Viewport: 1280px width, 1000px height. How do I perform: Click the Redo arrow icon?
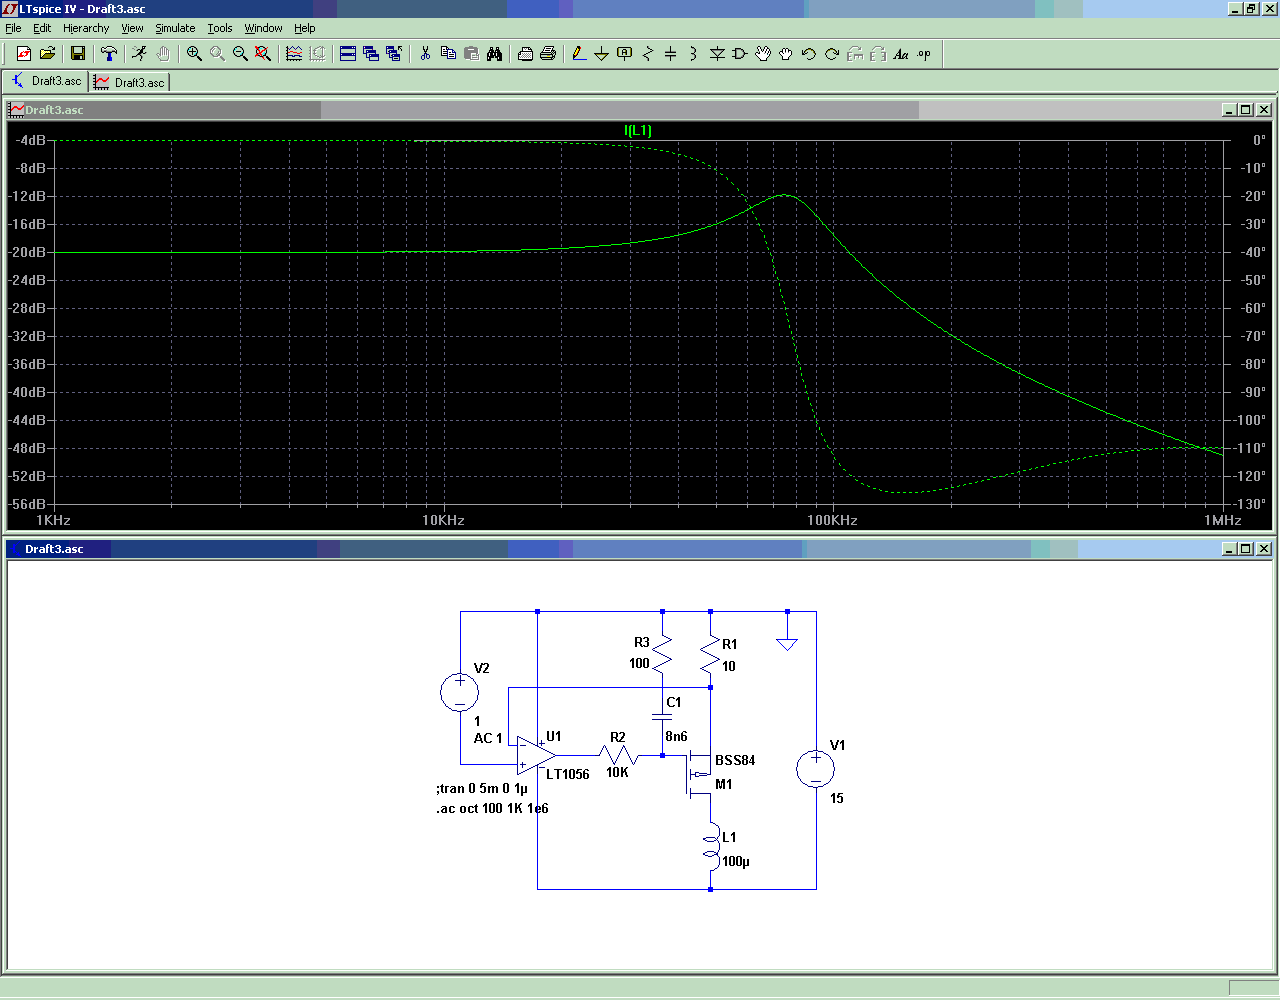click(x=832, y=54)
